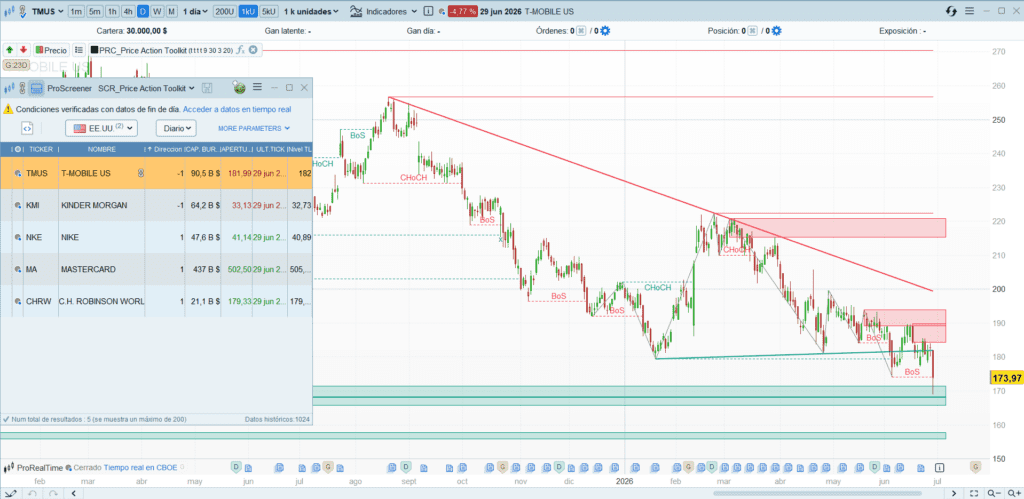The height and width of the screenshot is (499, 1024).
Task: Select the M monthly timeframe button
Action: click(171, 11)
